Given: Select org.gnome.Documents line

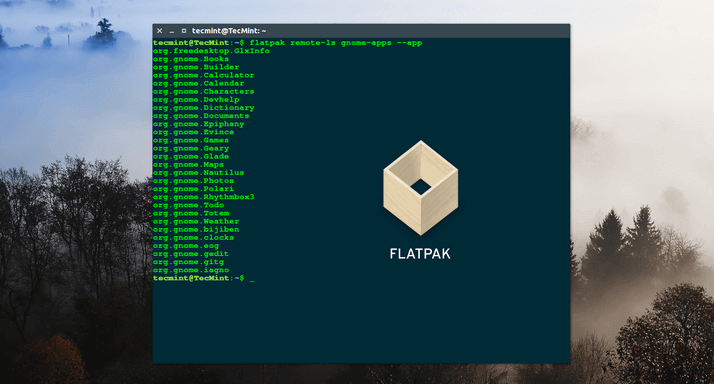Looking at the screenshot, I should point(201,116).
